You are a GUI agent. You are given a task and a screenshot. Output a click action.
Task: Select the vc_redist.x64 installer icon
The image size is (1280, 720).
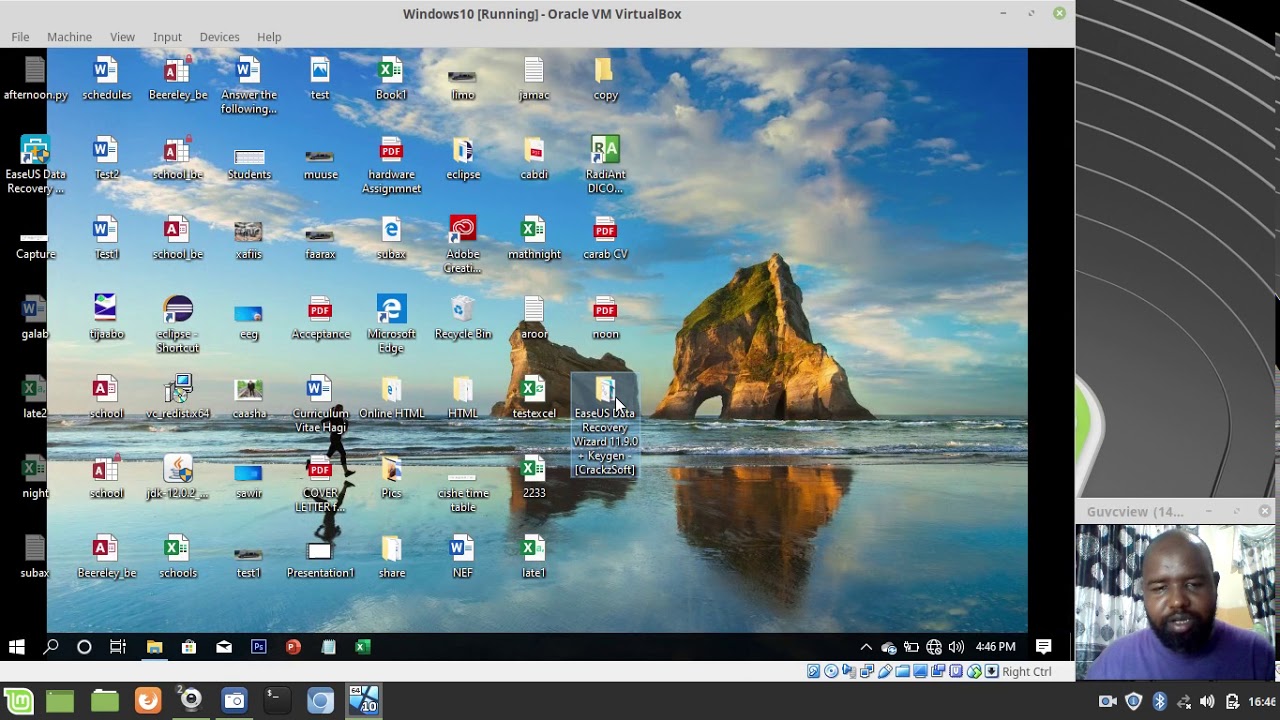click(x=178, y=398)
